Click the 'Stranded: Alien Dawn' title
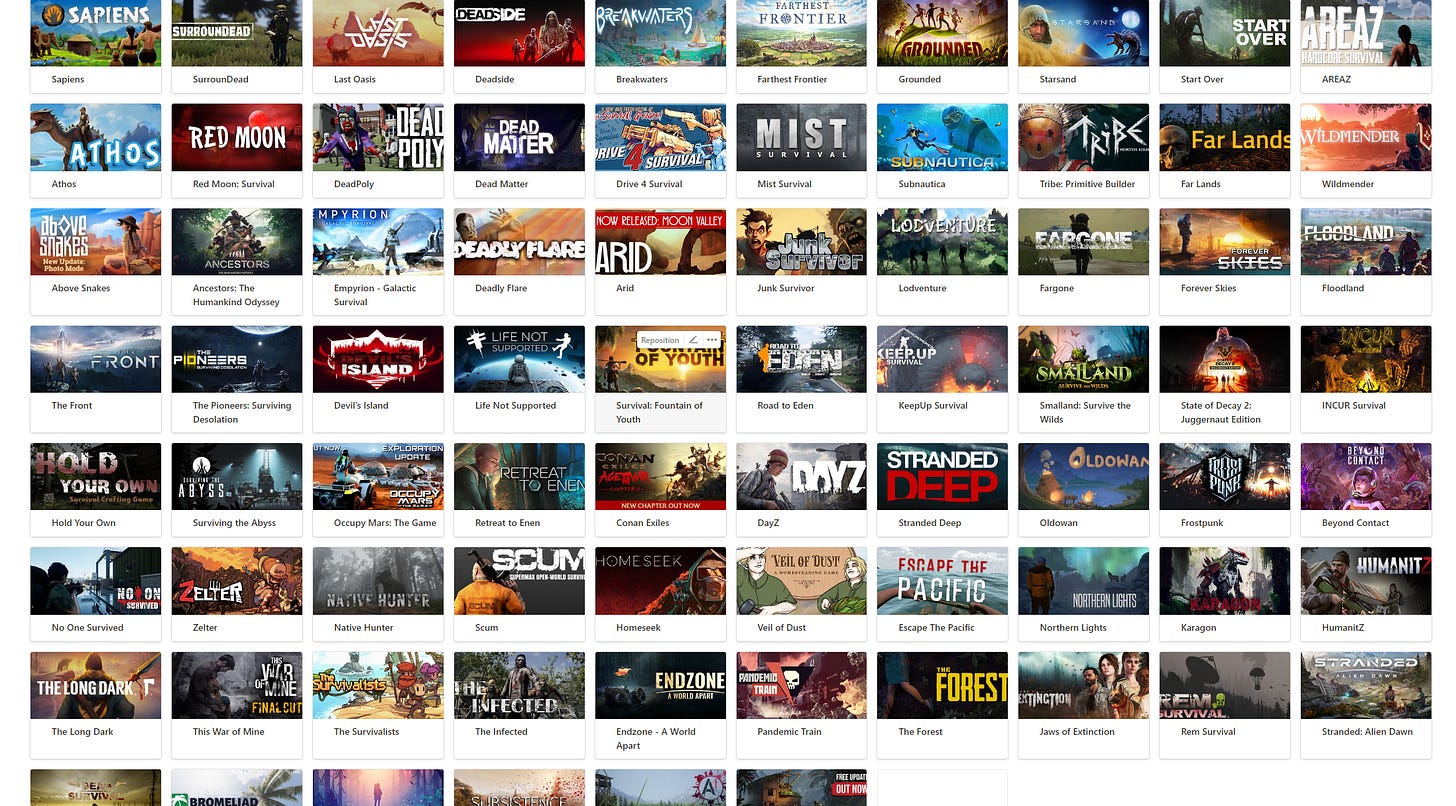Image resolution: width=1456 pixels, height=806 pixels. pyautogui.click(x=1368, y=732)
